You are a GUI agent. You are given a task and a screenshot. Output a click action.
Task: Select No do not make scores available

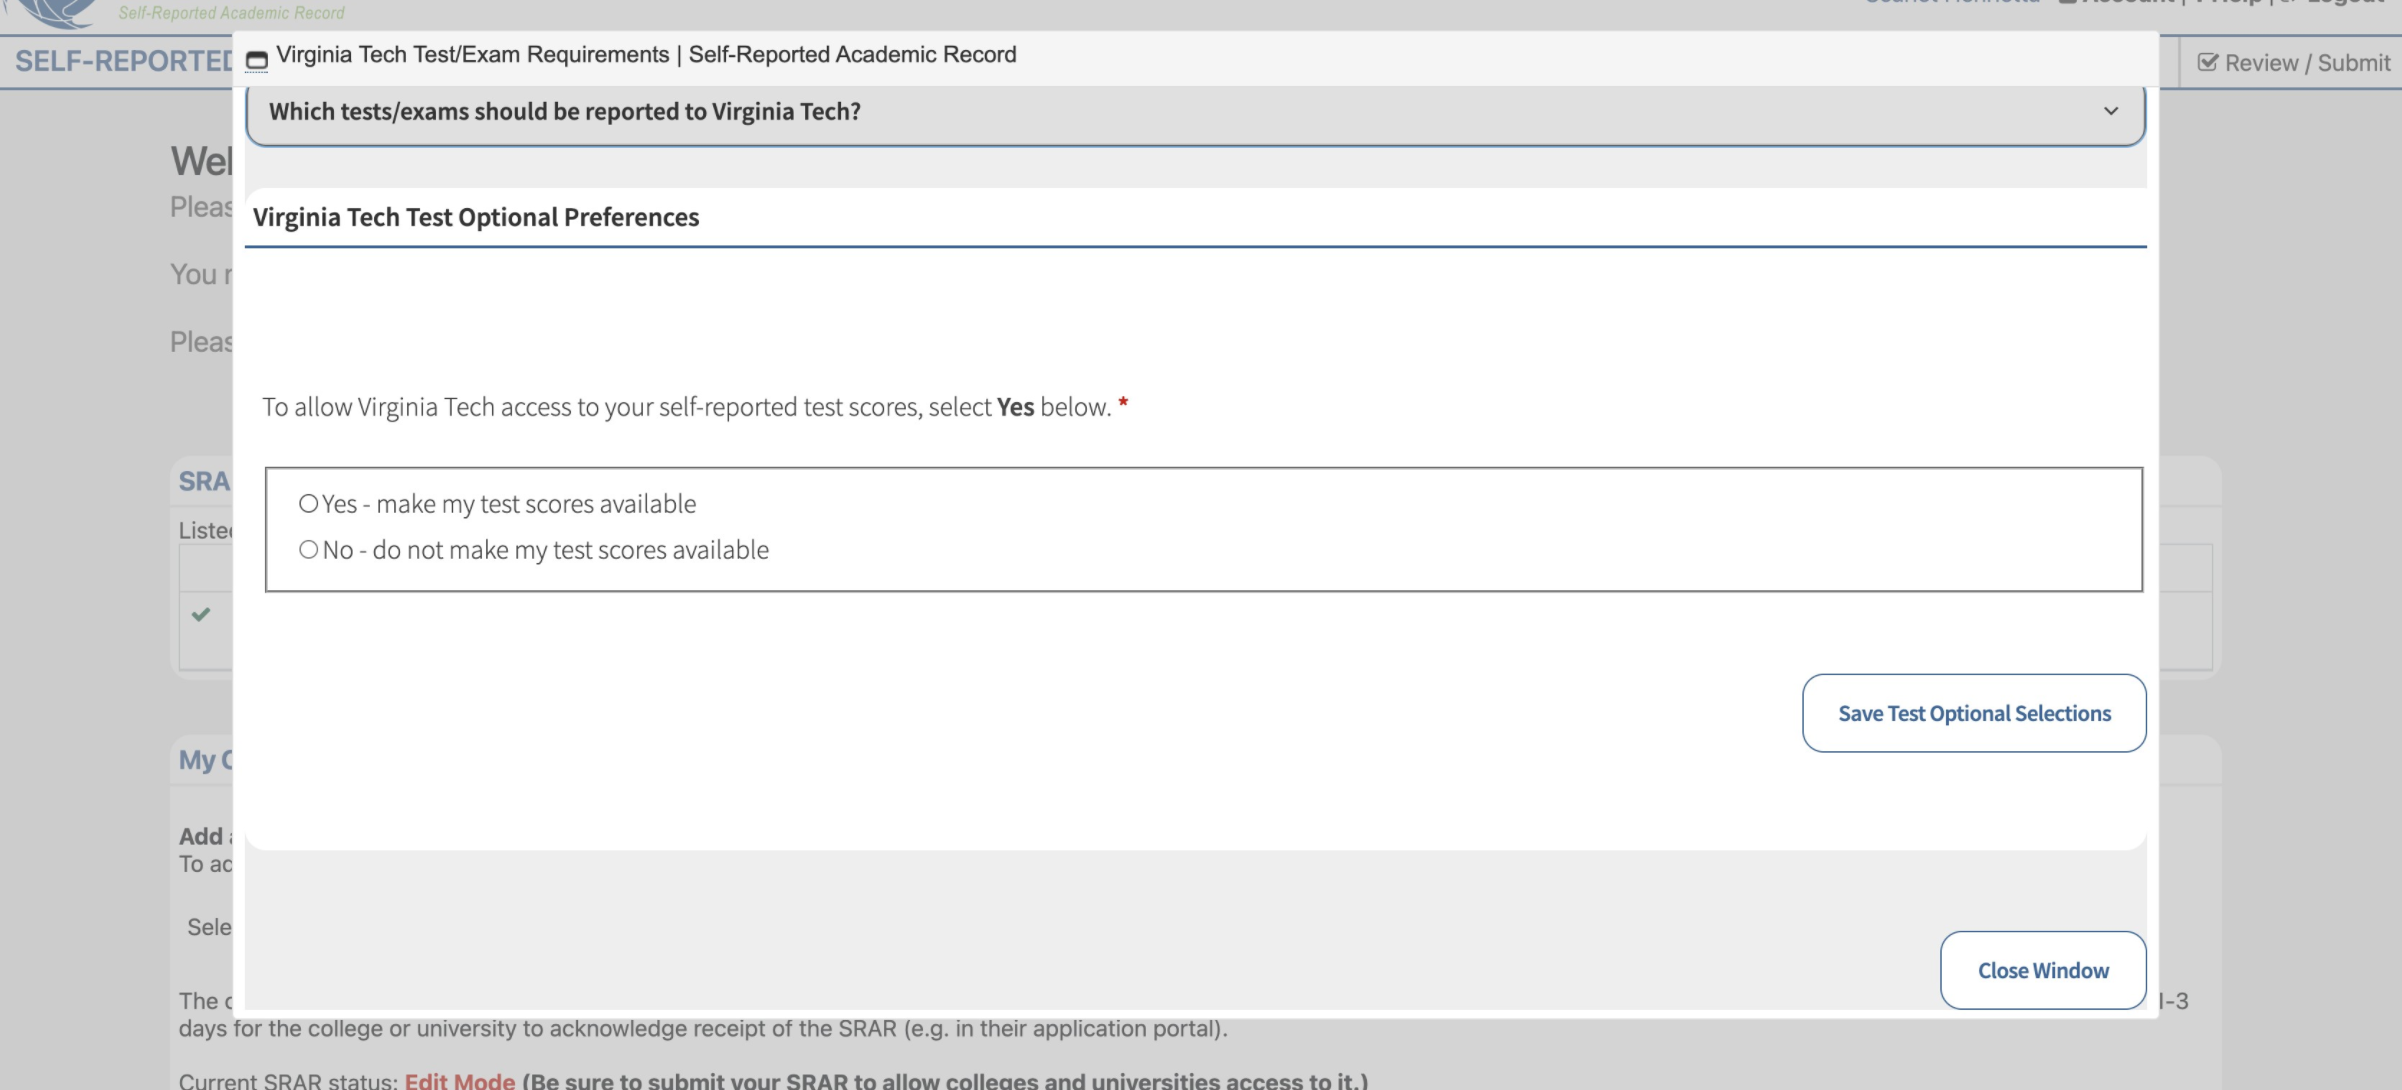tap(308, 550)
